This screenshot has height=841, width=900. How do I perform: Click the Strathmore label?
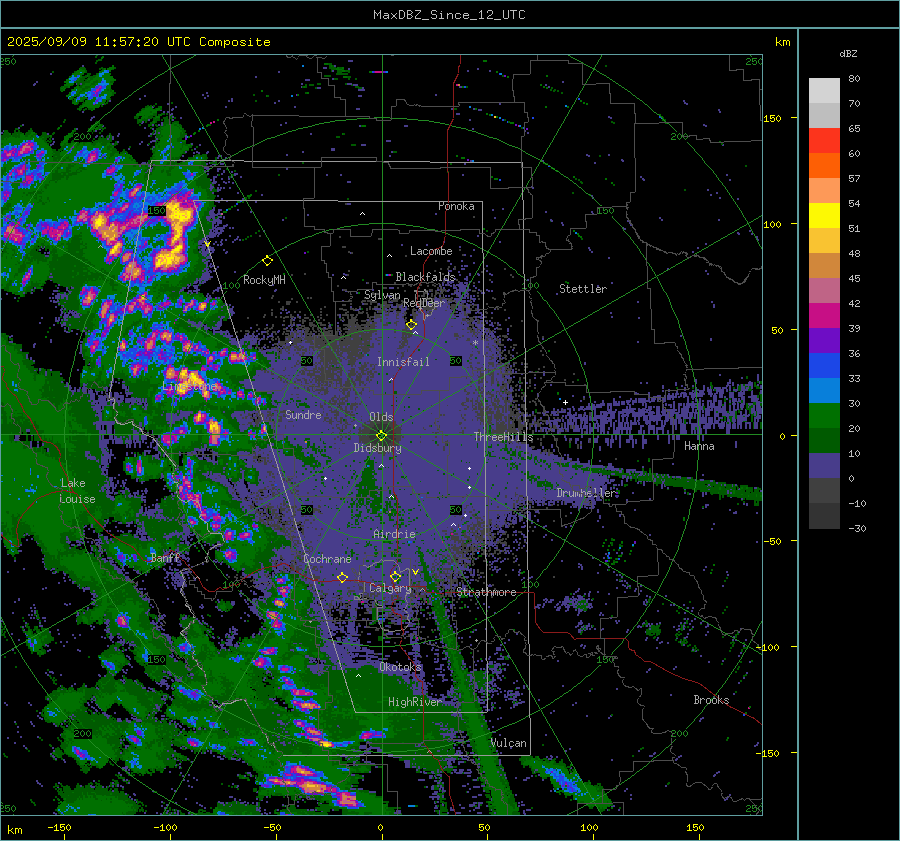pos(486,592)
